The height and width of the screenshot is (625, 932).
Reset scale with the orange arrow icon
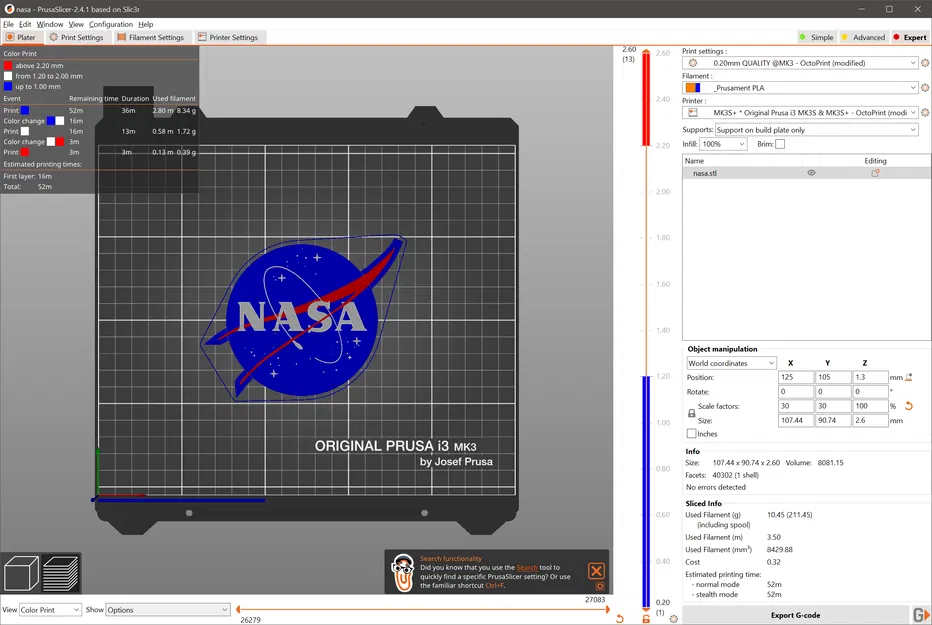click(x=908, y=406)
